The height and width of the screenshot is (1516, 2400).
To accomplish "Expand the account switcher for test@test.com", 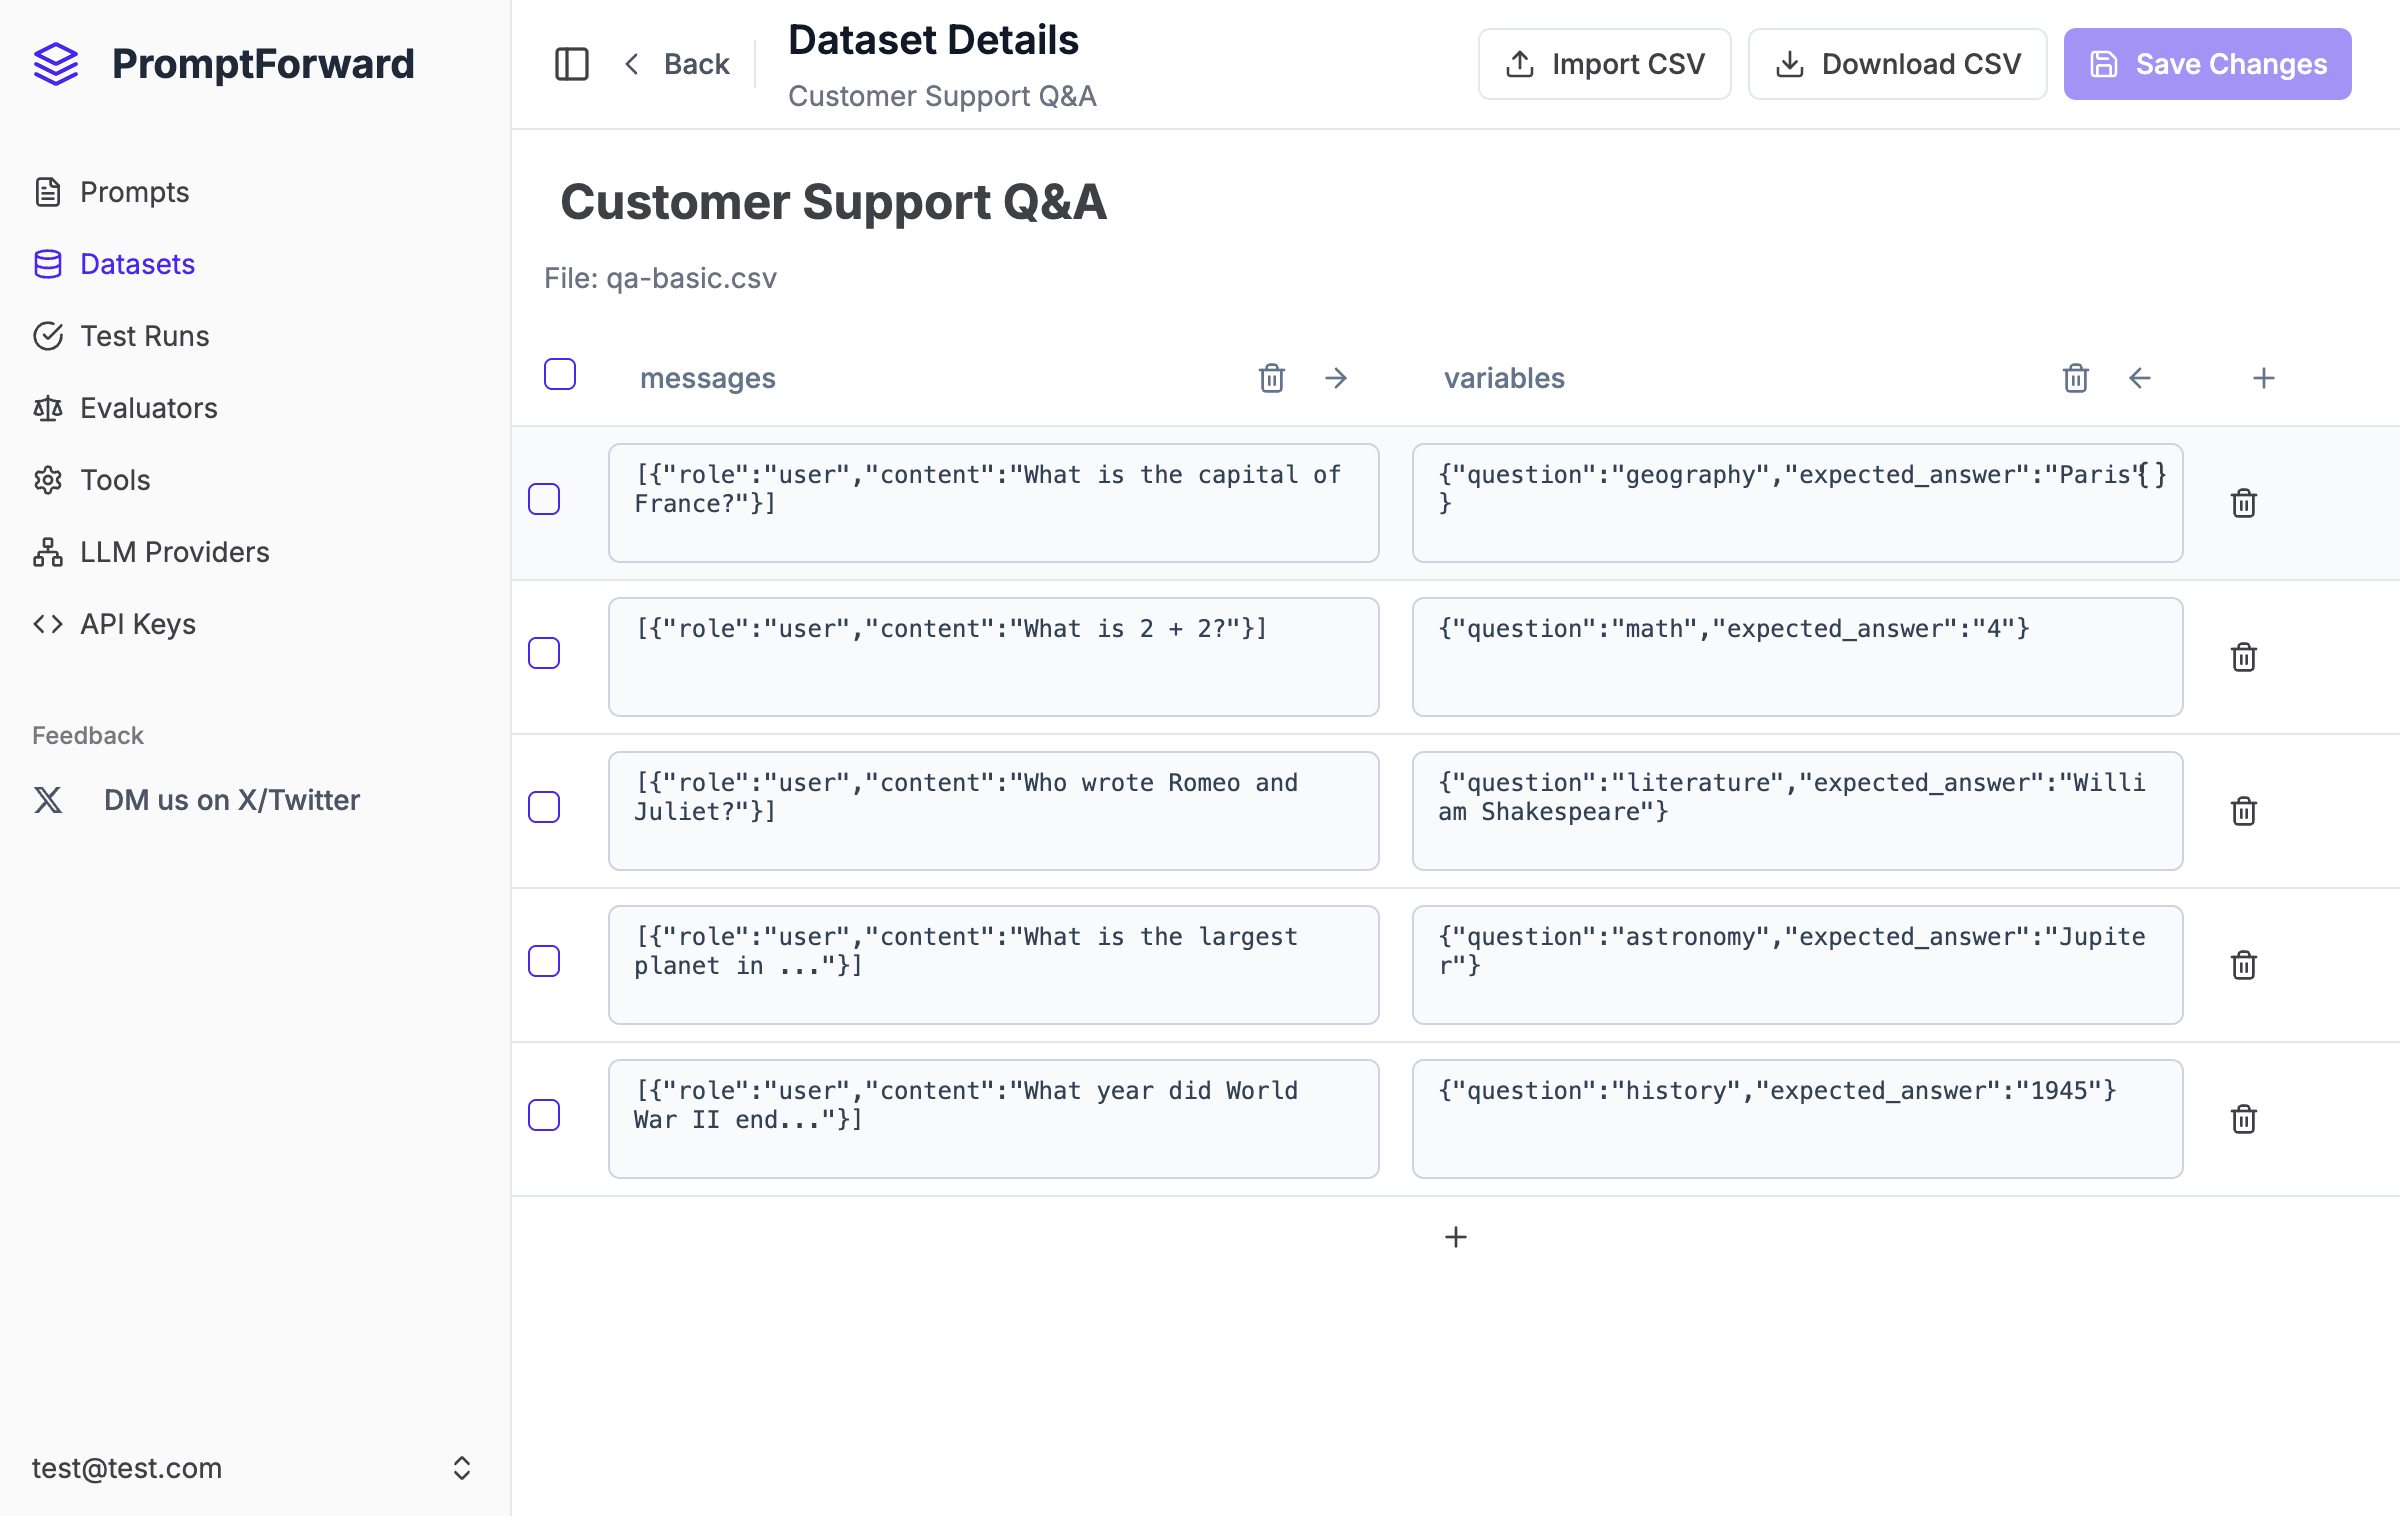I will tap(462, 1467).
